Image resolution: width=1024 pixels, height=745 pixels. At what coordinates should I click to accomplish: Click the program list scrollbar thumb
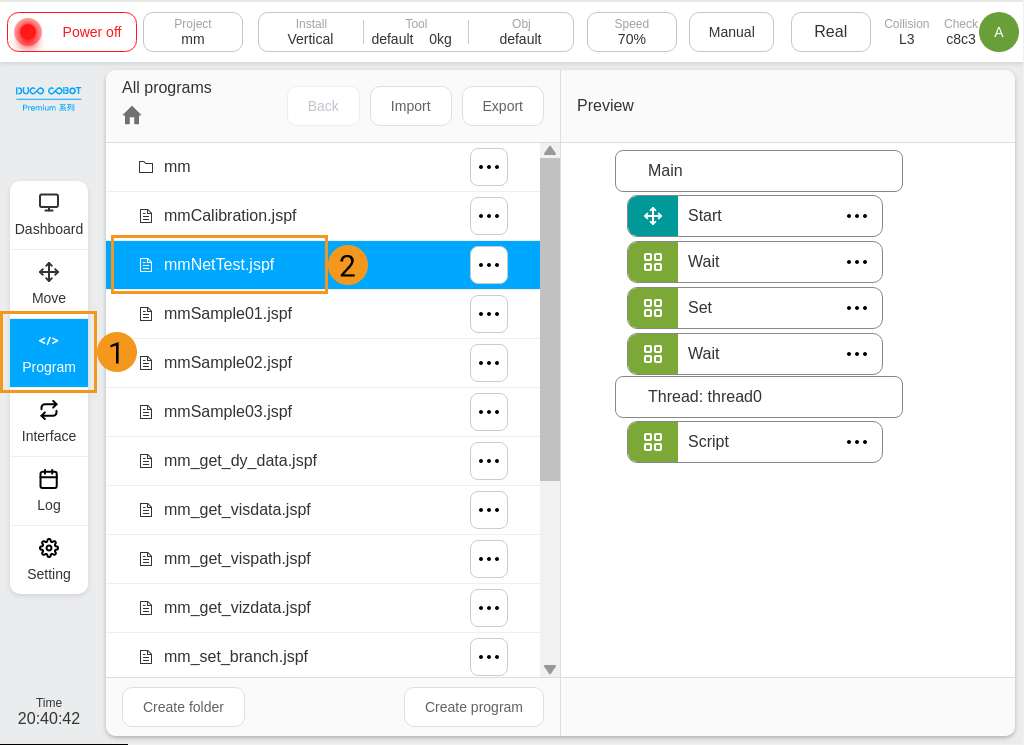[550, 319]
